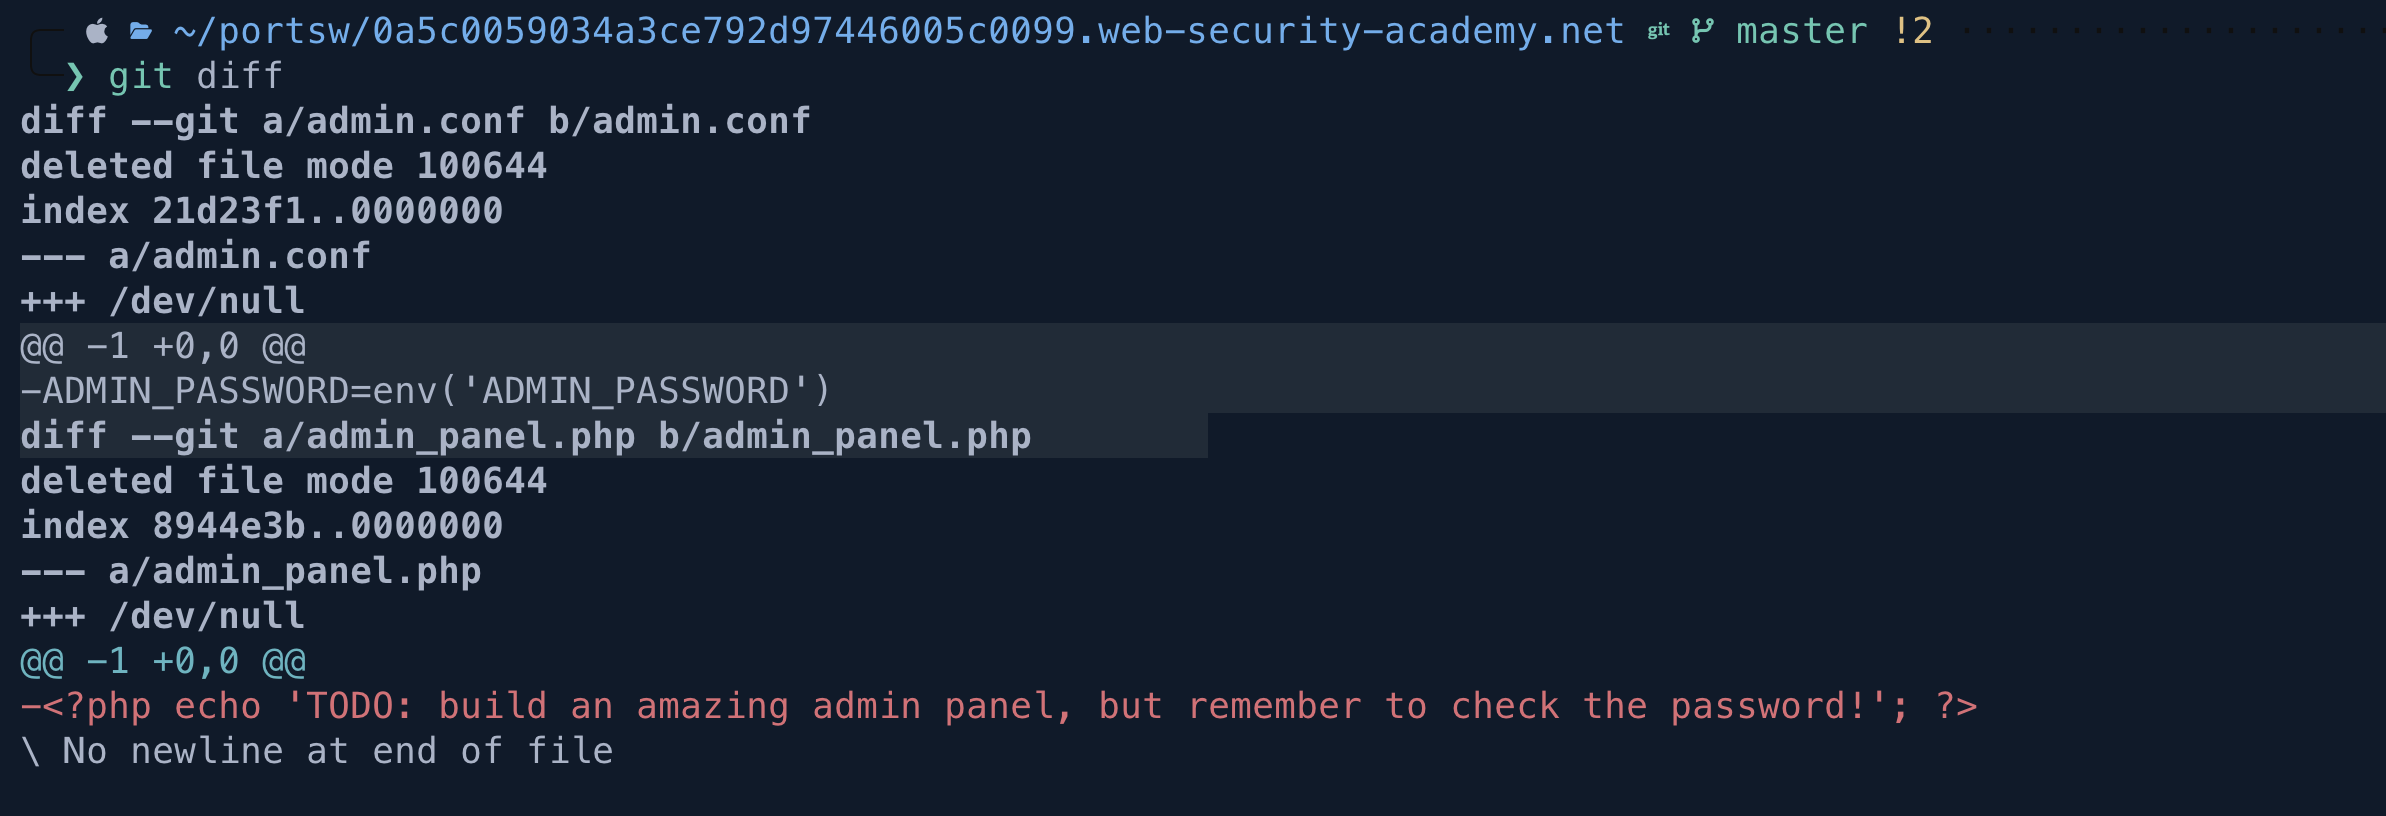Click the !2 modified files indicator
Screen dimensions: 2386x816
[x=1912, y=31]
